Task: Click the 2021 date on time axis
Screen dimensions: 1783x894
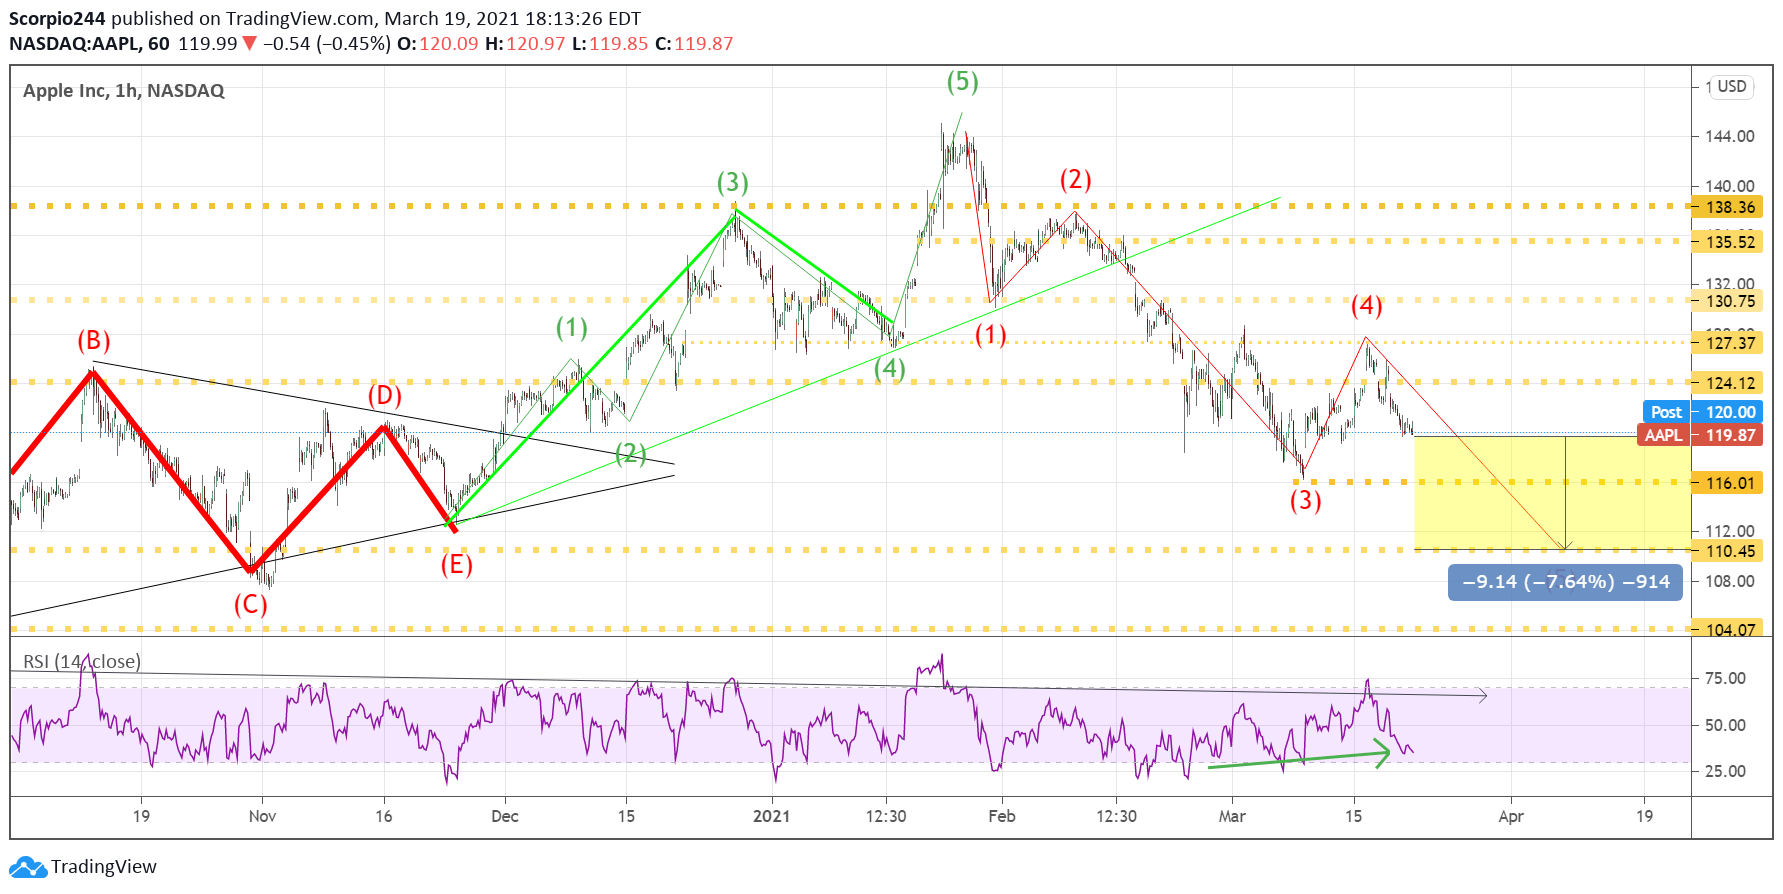Action: (x=771, y=816)
